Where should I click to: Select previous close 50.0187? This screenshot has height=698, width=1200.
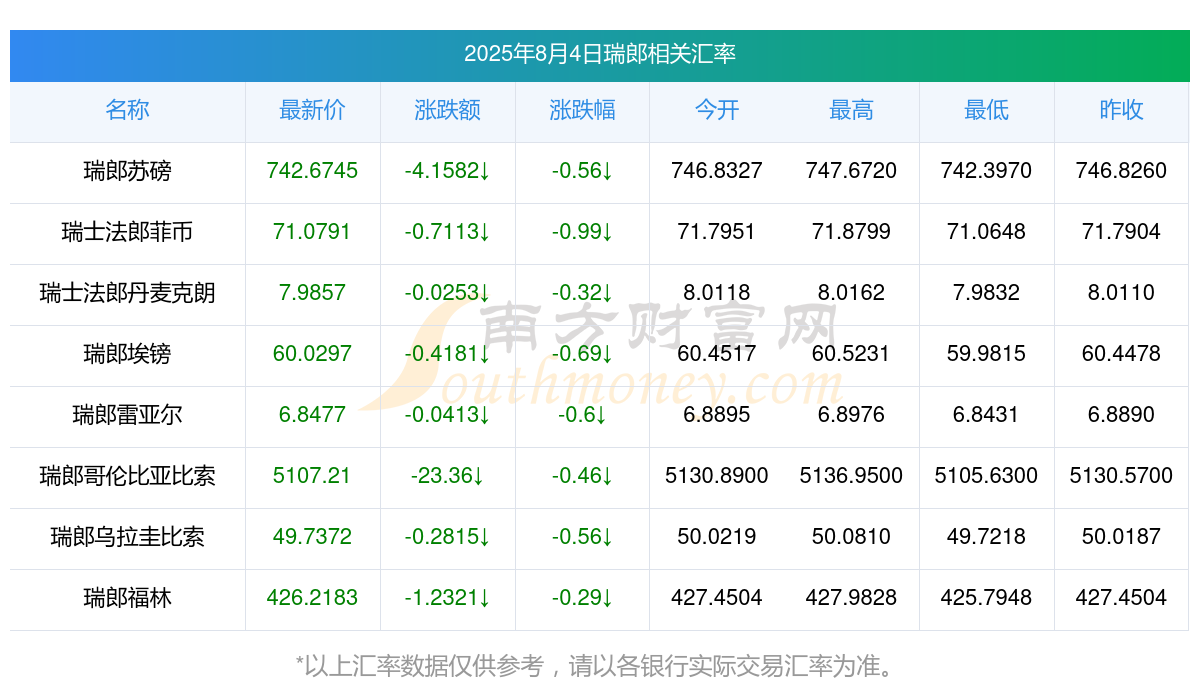pos(1121,536)
